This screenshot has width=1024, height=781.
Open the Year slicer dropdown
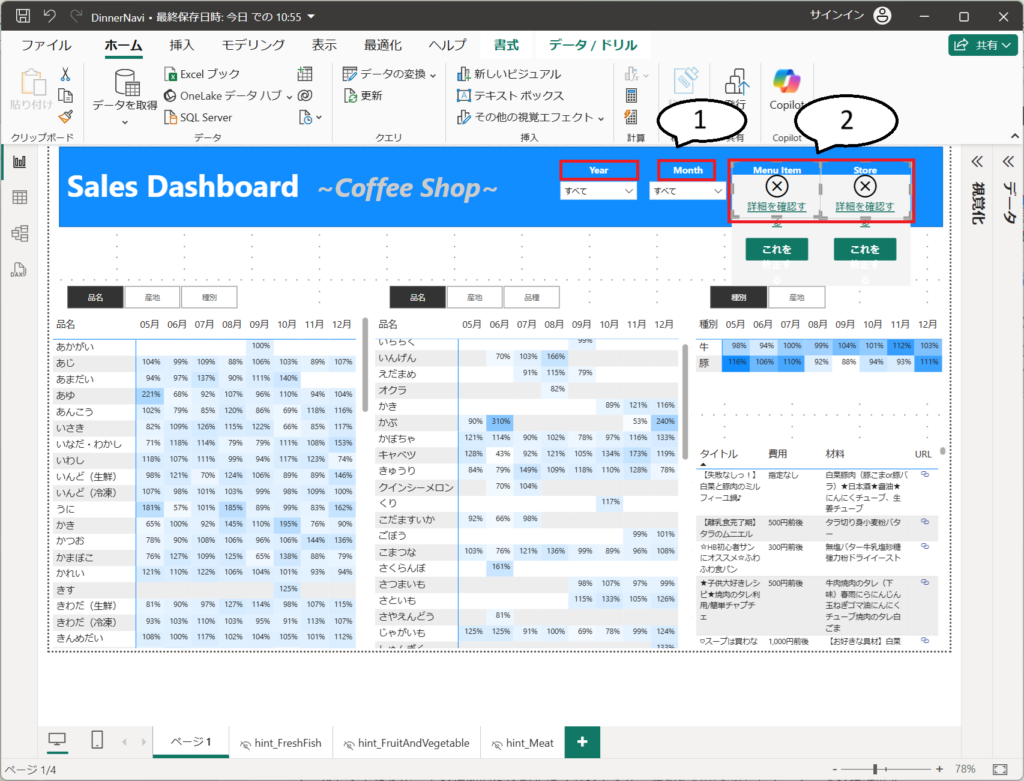pyautogui.click(x=598, y=190)
